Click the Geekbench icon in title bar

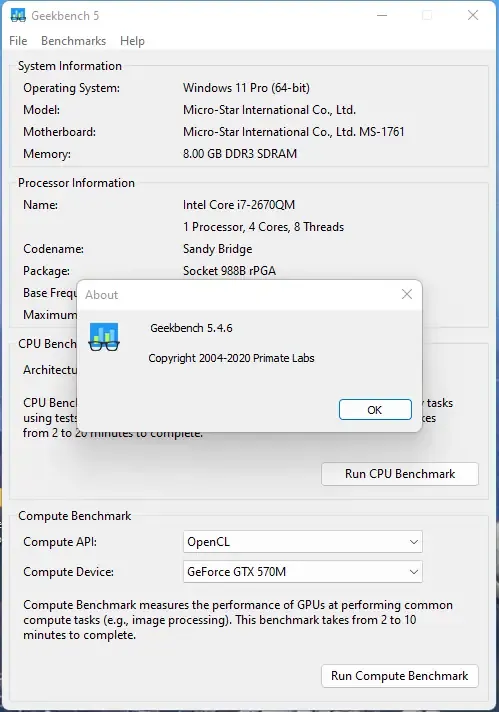tap(18, 15)
